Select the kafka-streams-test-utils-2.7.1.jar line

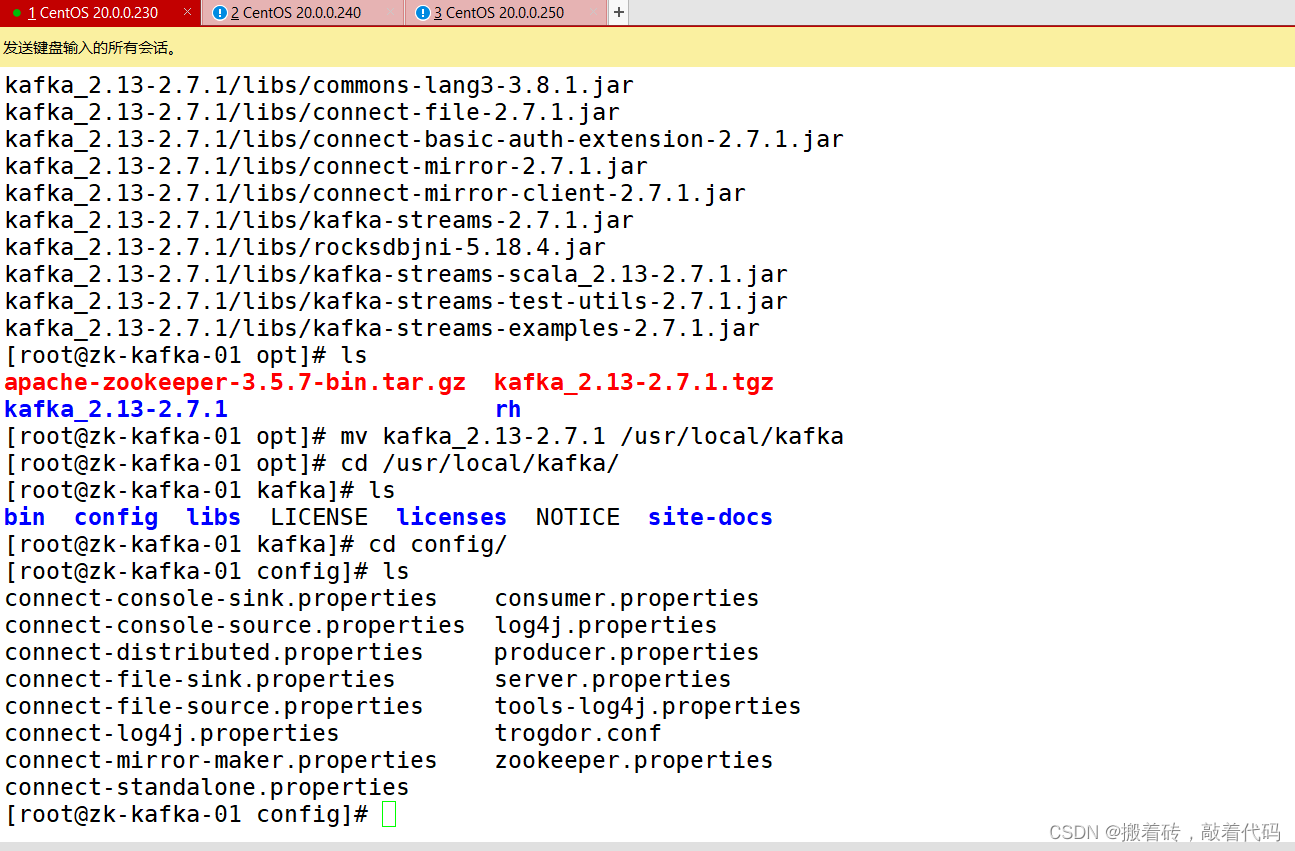click(x=396, y=302)
